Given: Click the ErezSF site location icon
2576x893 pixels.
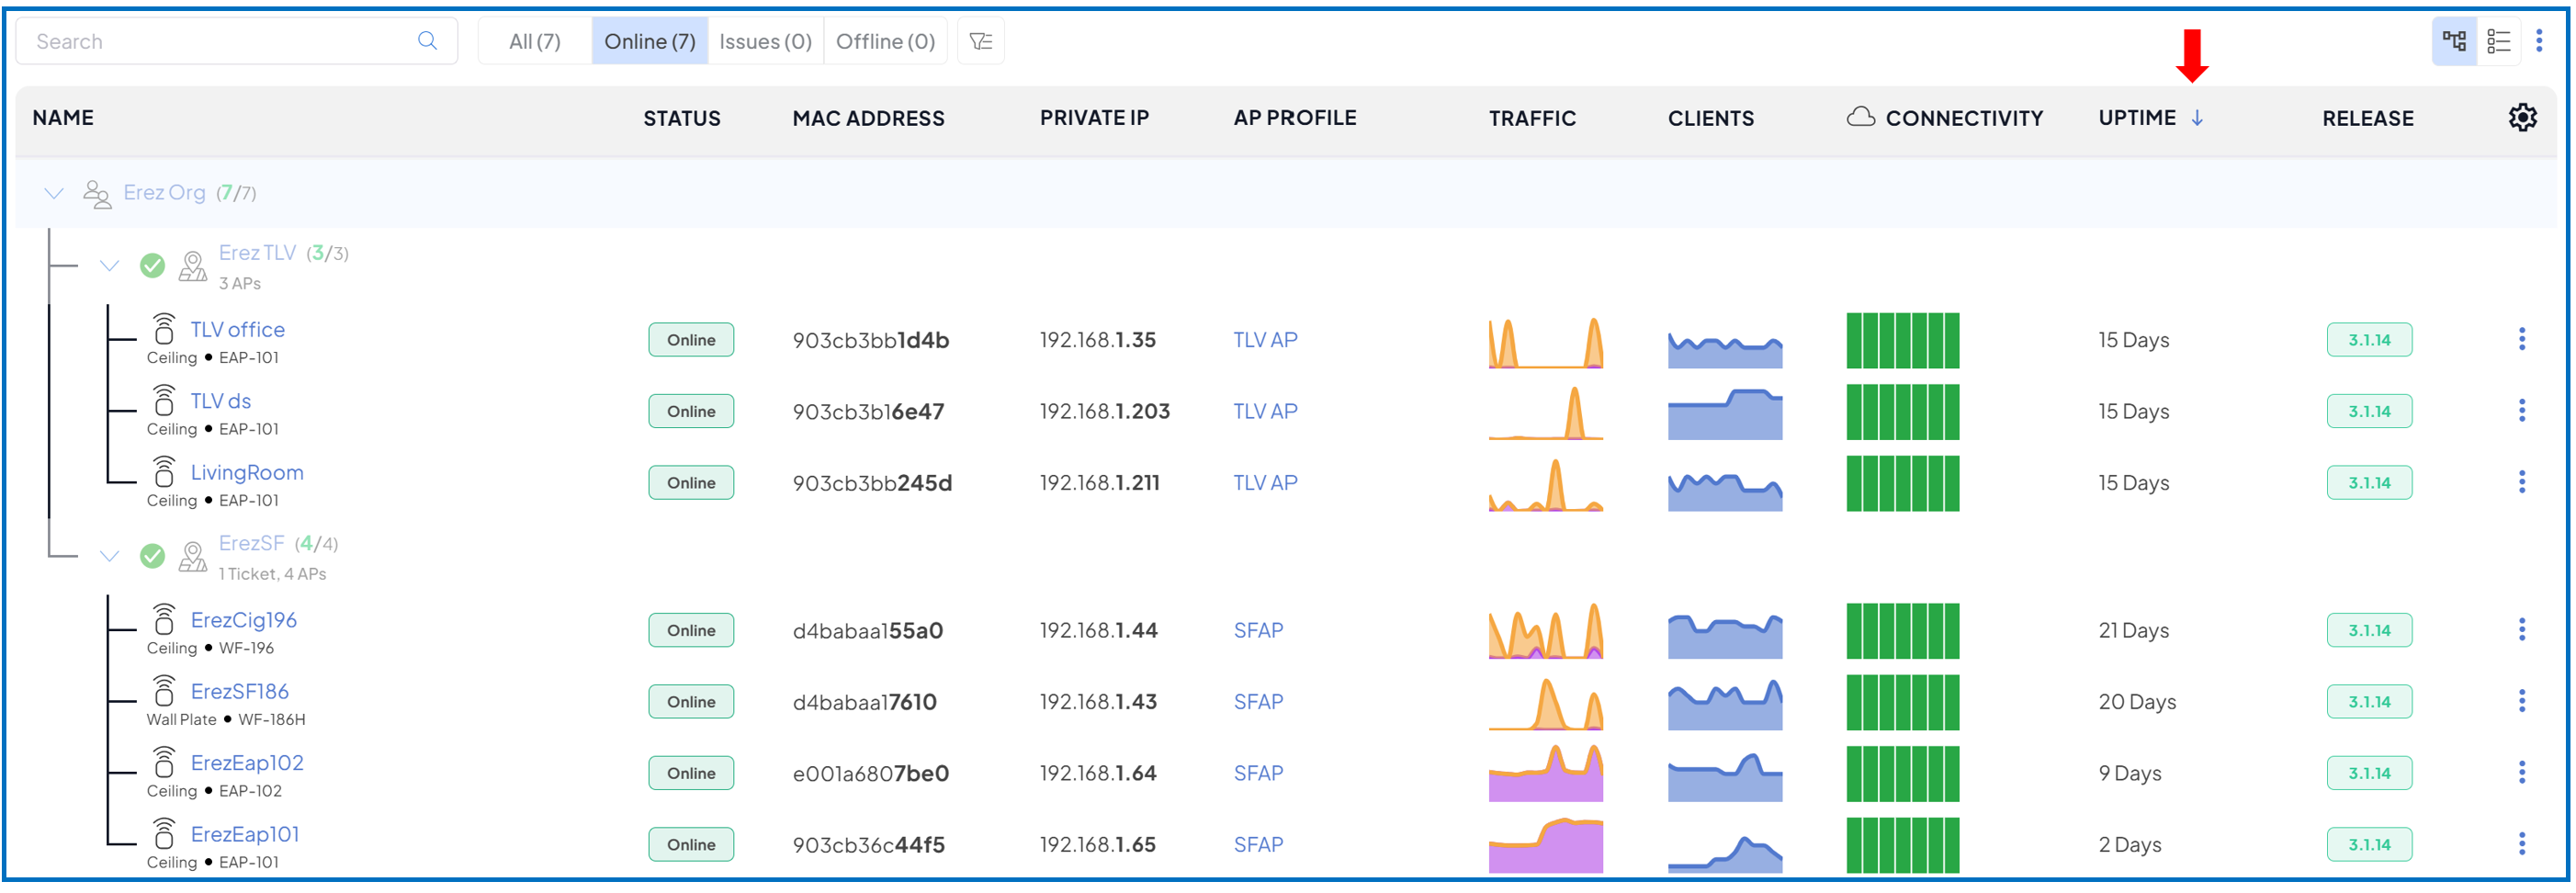Looking at the screenshot, I should (192, 556).
